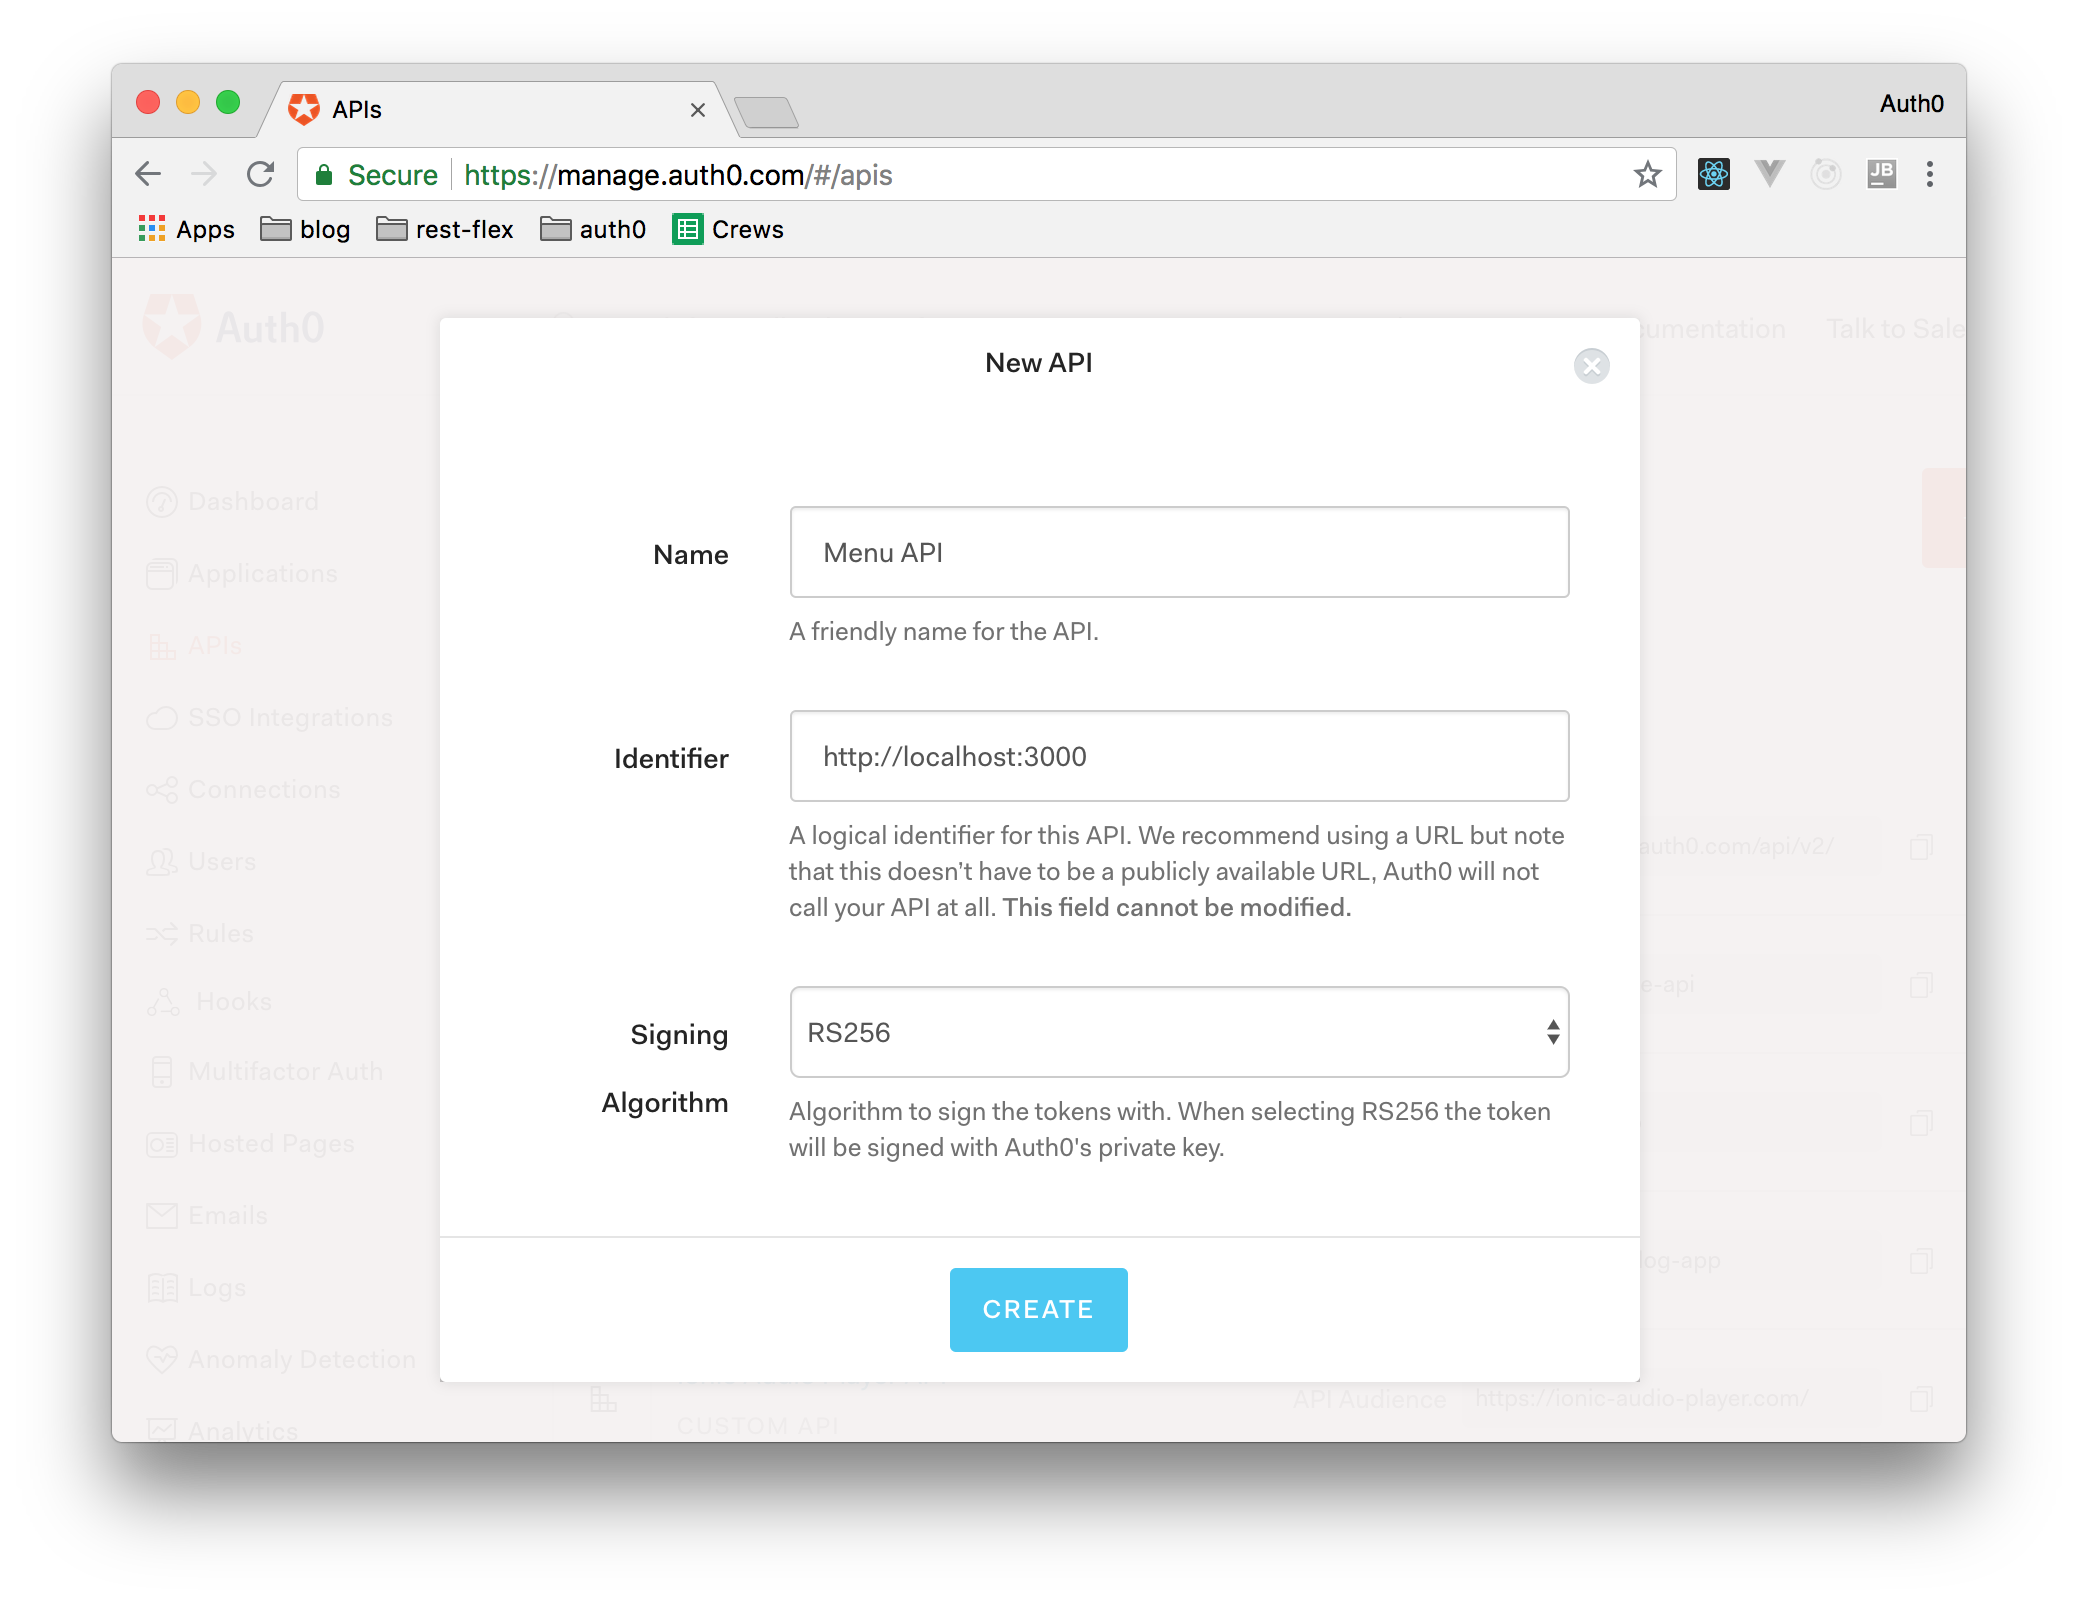Bookmark this page with the star icon
2078x1602 pixels.
tap(1647, 175)
